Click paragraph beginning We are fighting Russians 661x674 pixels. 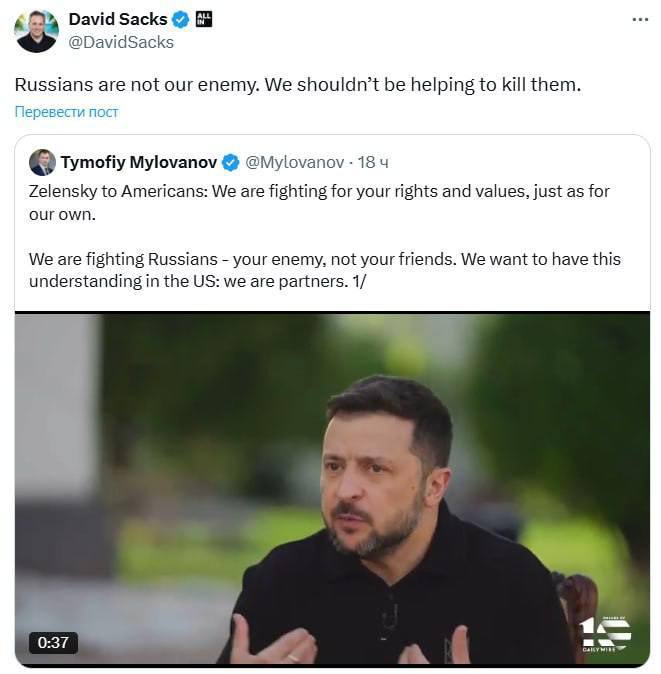click(x=324, y=270)
